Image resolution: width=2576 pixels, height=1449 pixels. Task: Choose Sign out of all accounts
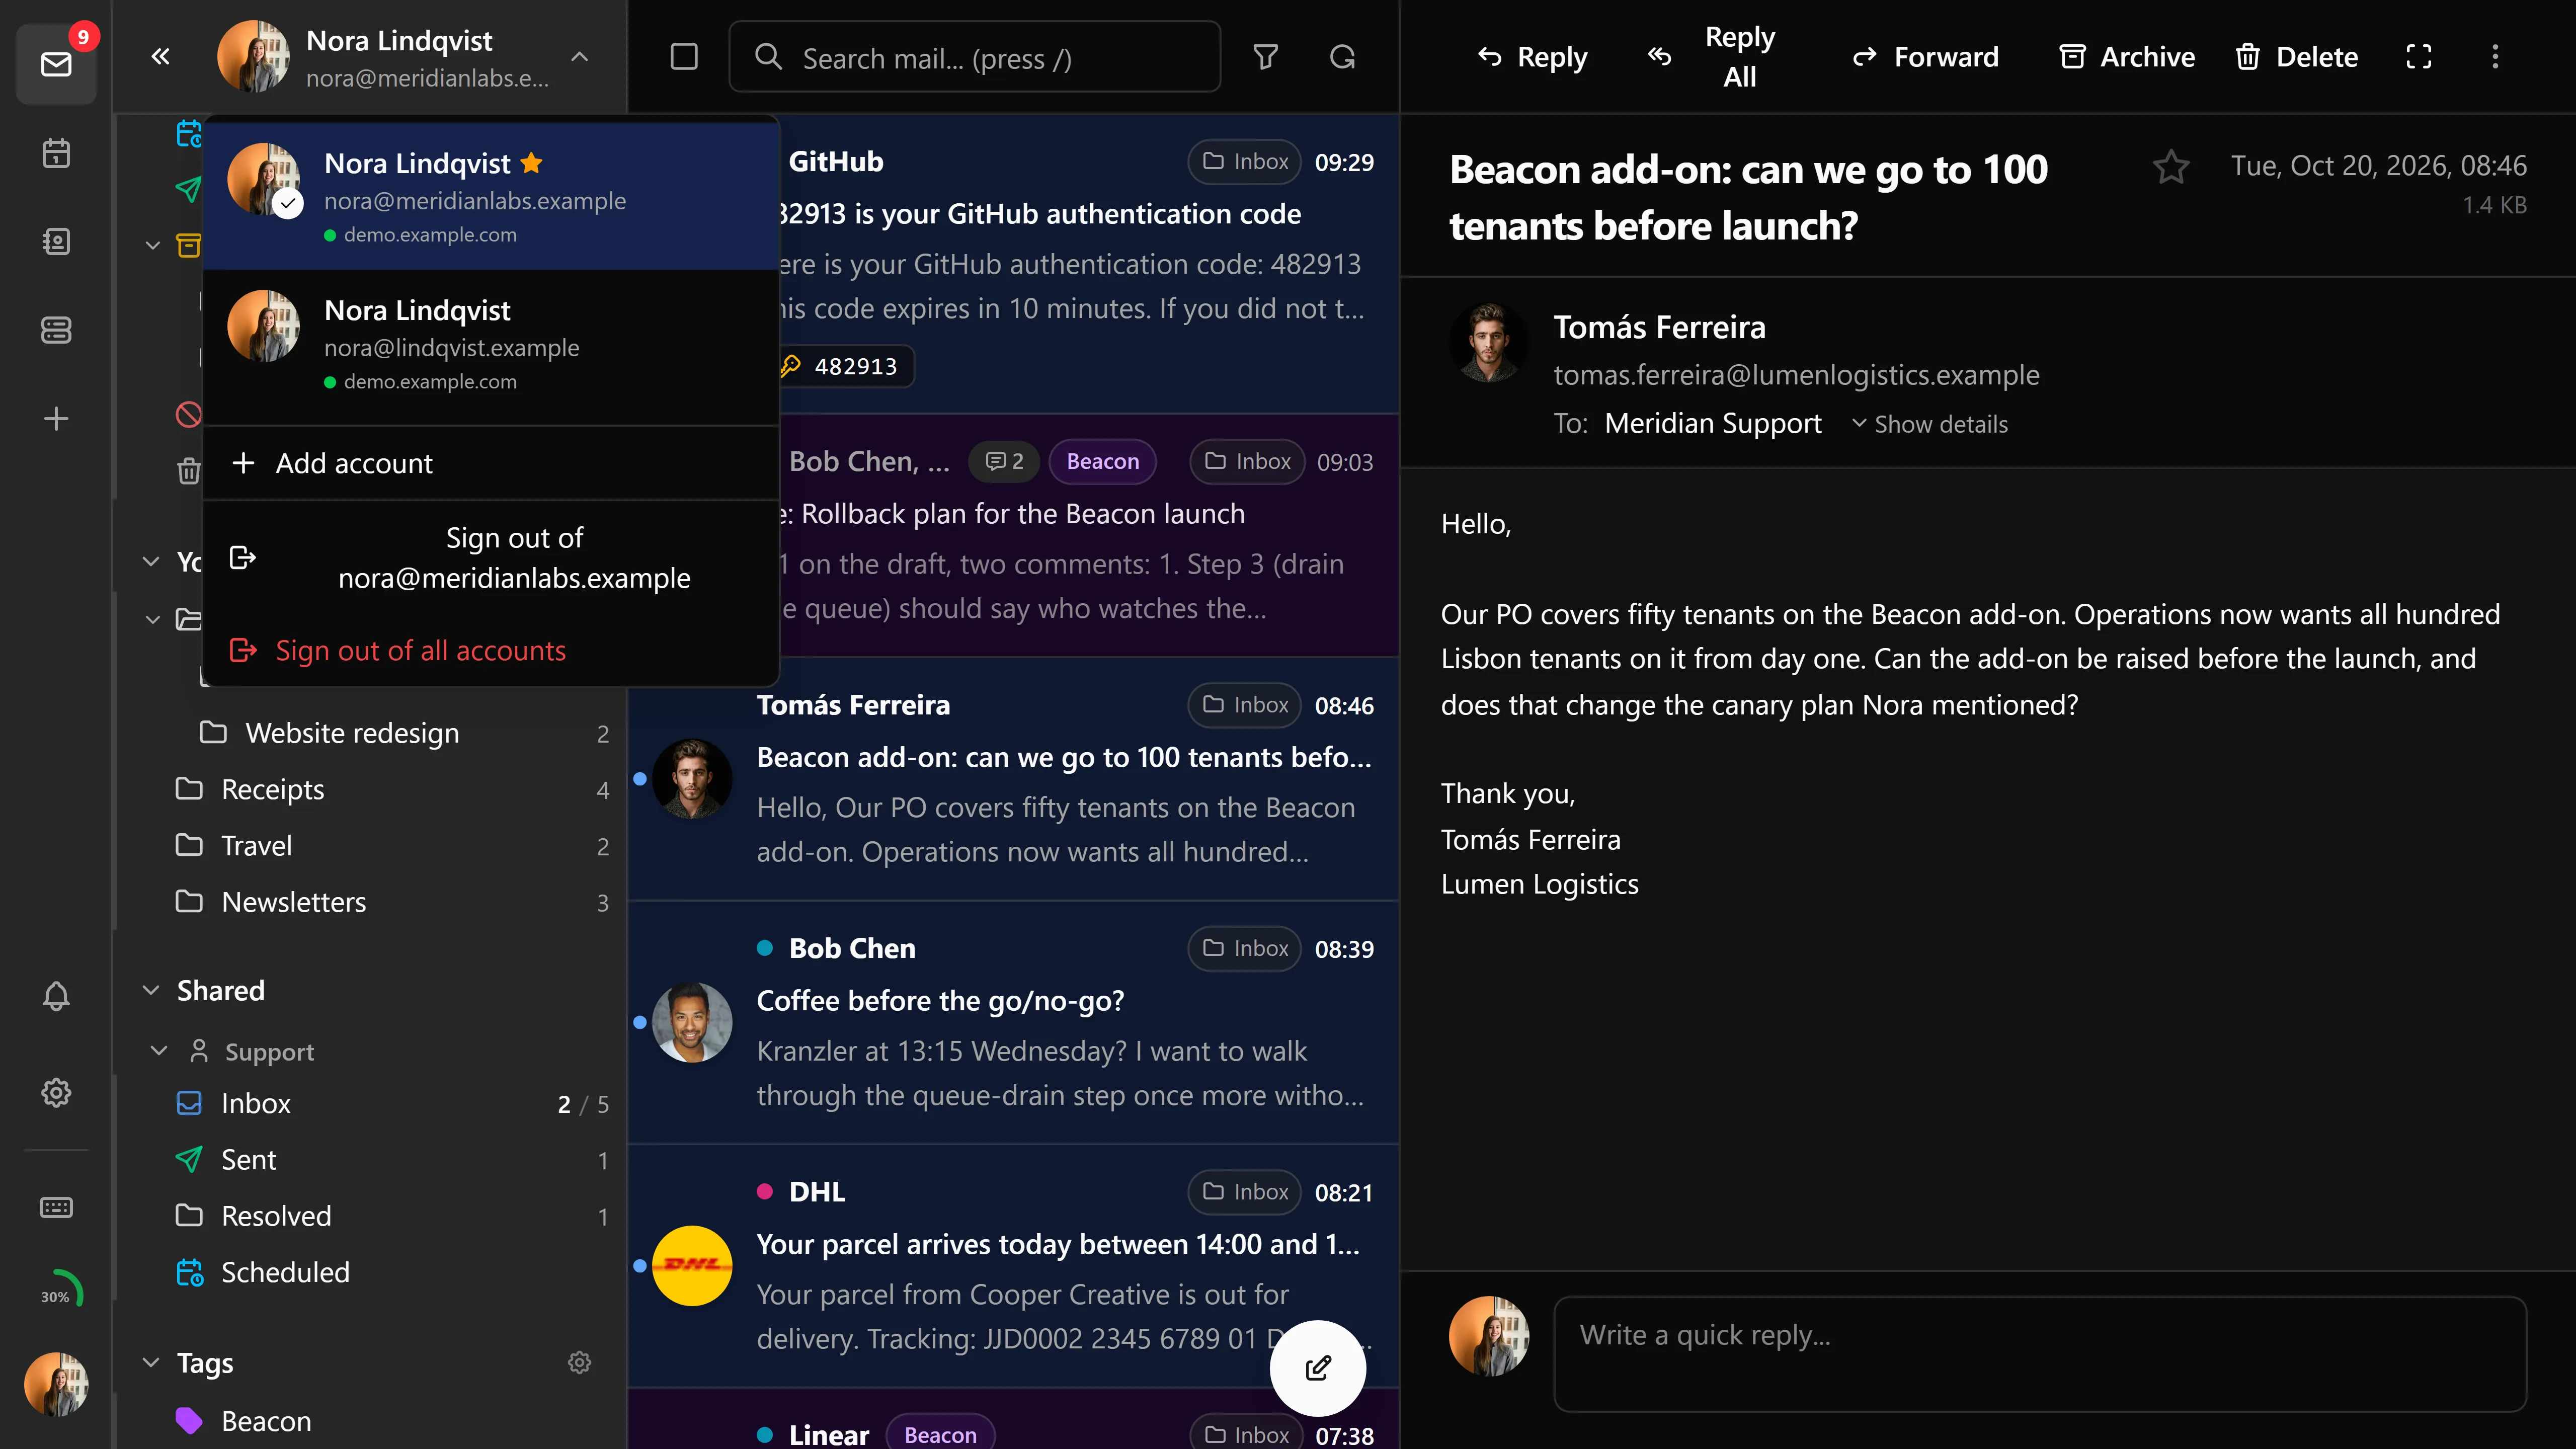click(491, 651)
